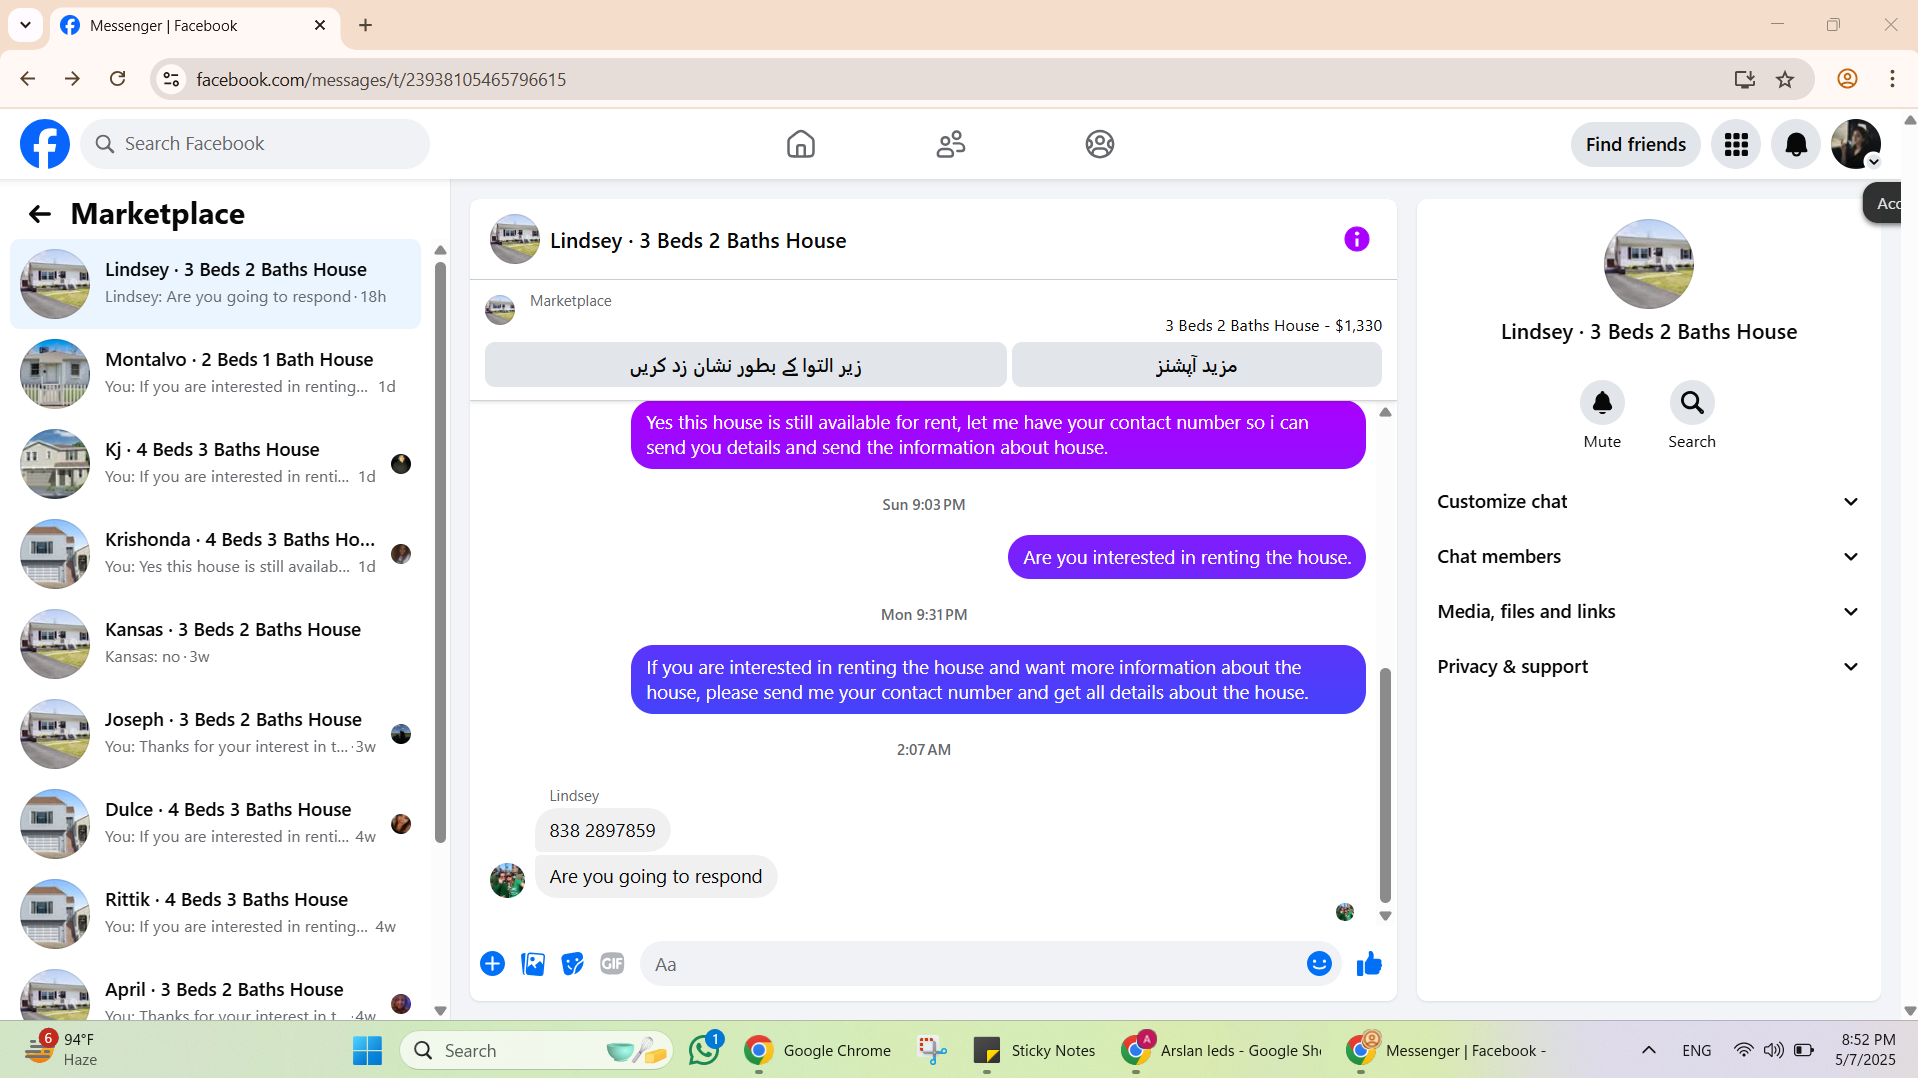The width and height of the screenshot is (1918, 1078).
Task: Open a new Chrome tab
Action: 365,25
